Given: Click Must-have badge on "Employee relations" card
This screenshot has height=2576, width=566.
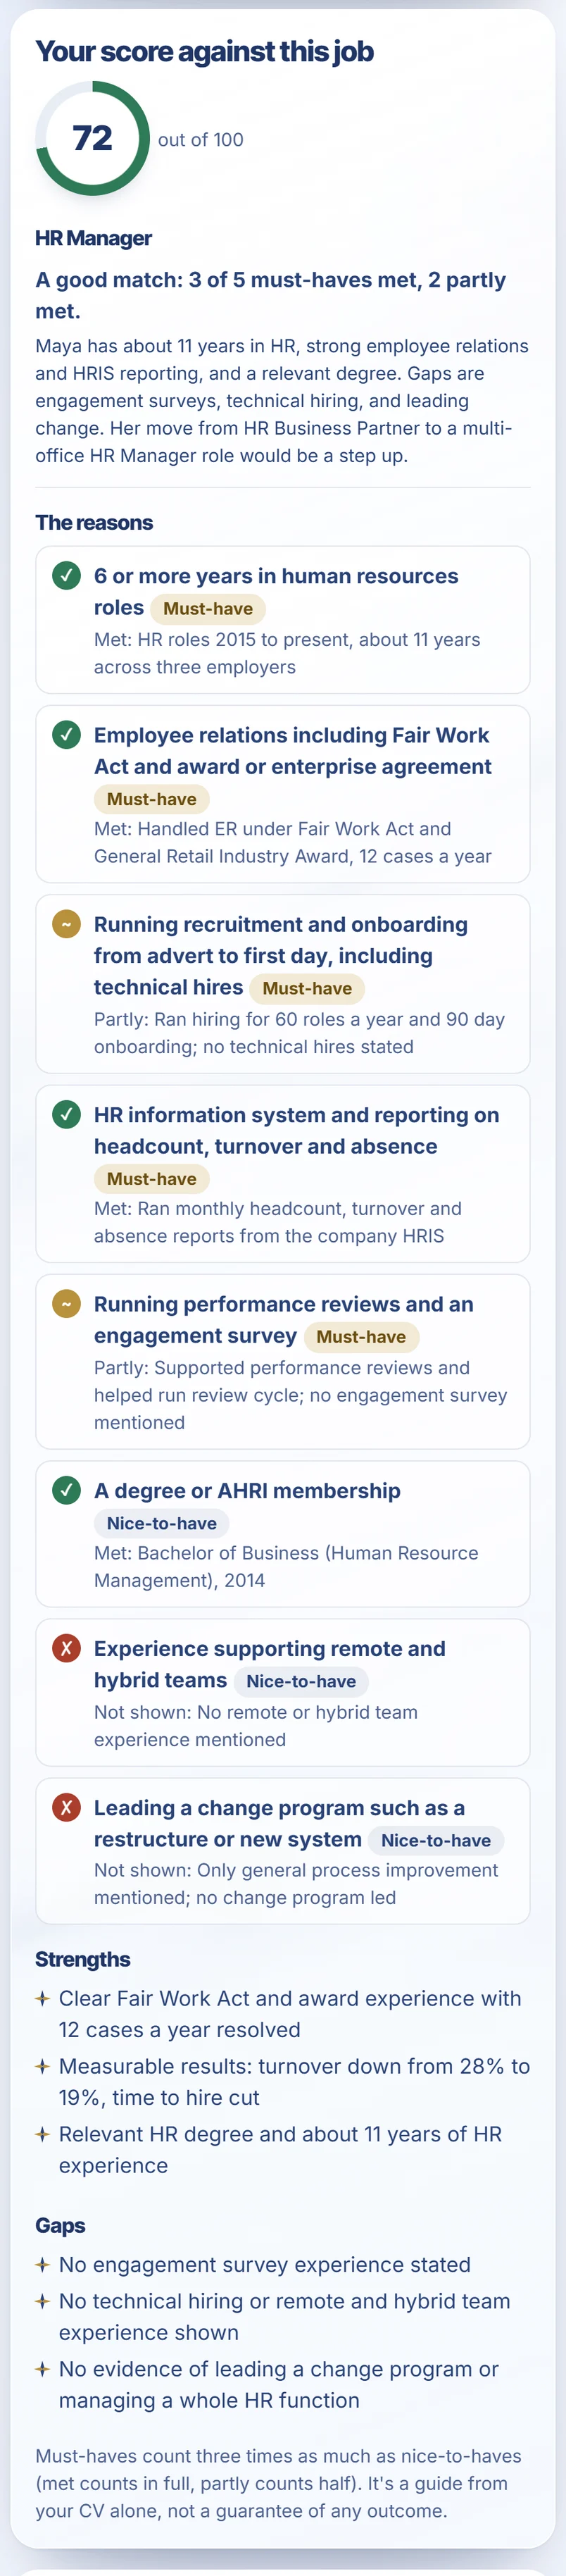Looking at the screenshot, I should coord(152,799).
